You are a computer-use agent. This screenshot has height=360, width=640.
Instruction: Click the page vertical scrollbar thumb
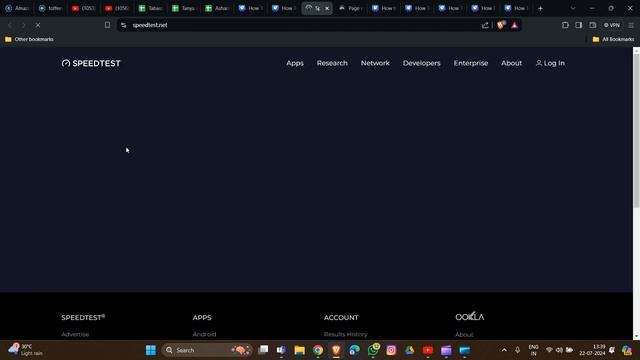[636, 131]
